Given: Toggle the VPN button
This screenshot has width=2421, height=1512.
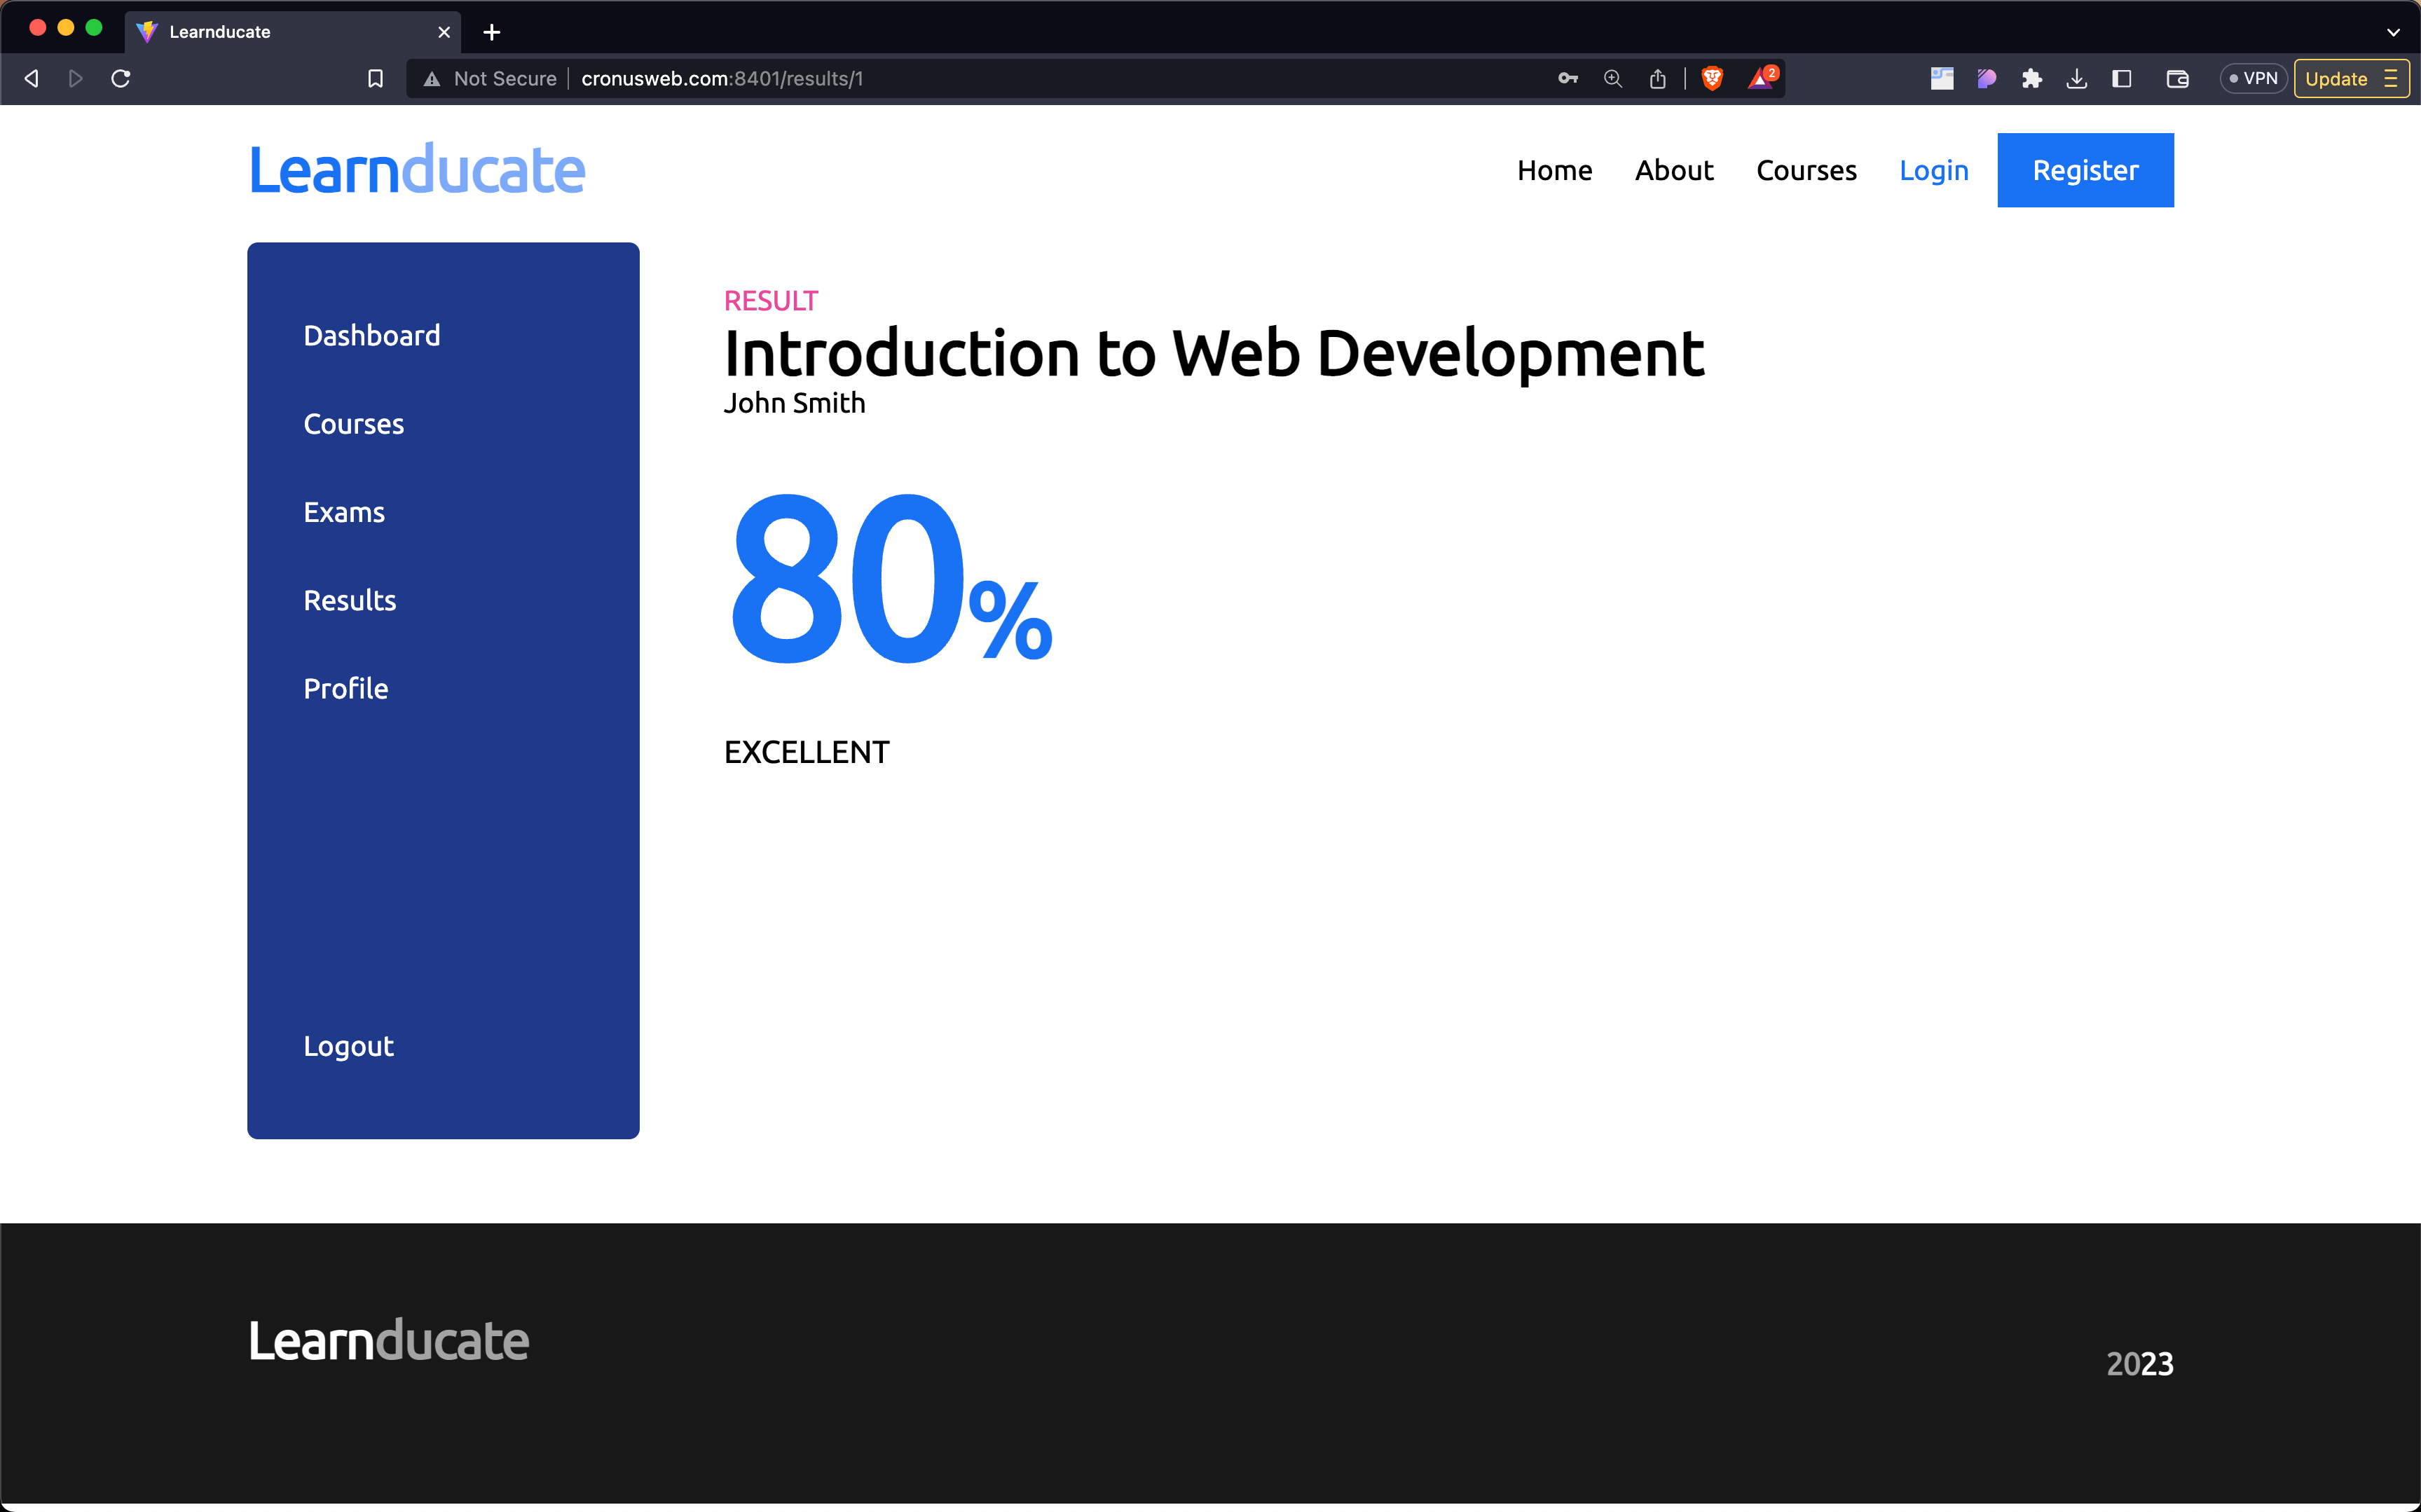Looking at the screenshot, I should point(2253,78).
